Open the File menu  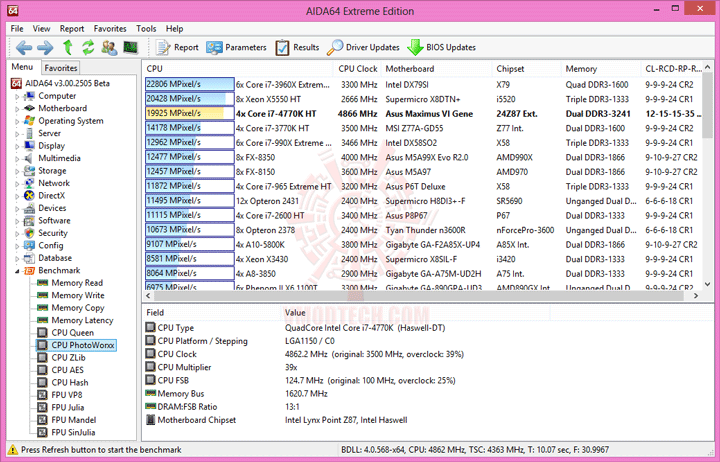pyautogui.click(x=17, y=28)
